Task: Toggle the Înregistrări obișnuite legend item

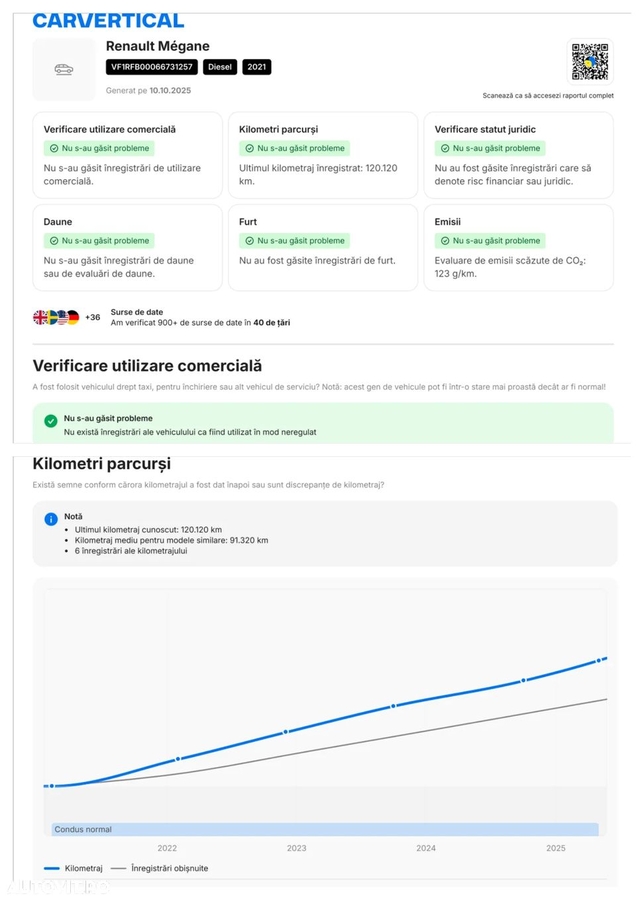Action: (159, 868)
